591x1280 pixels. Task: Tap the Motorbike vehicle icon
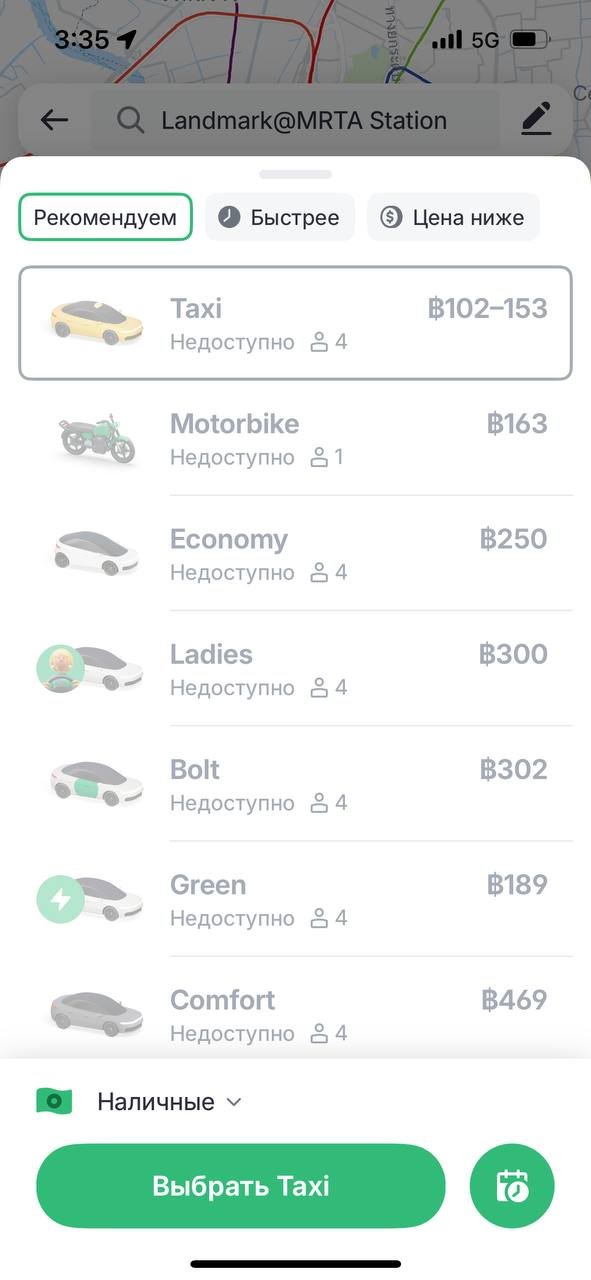[97, 438]
